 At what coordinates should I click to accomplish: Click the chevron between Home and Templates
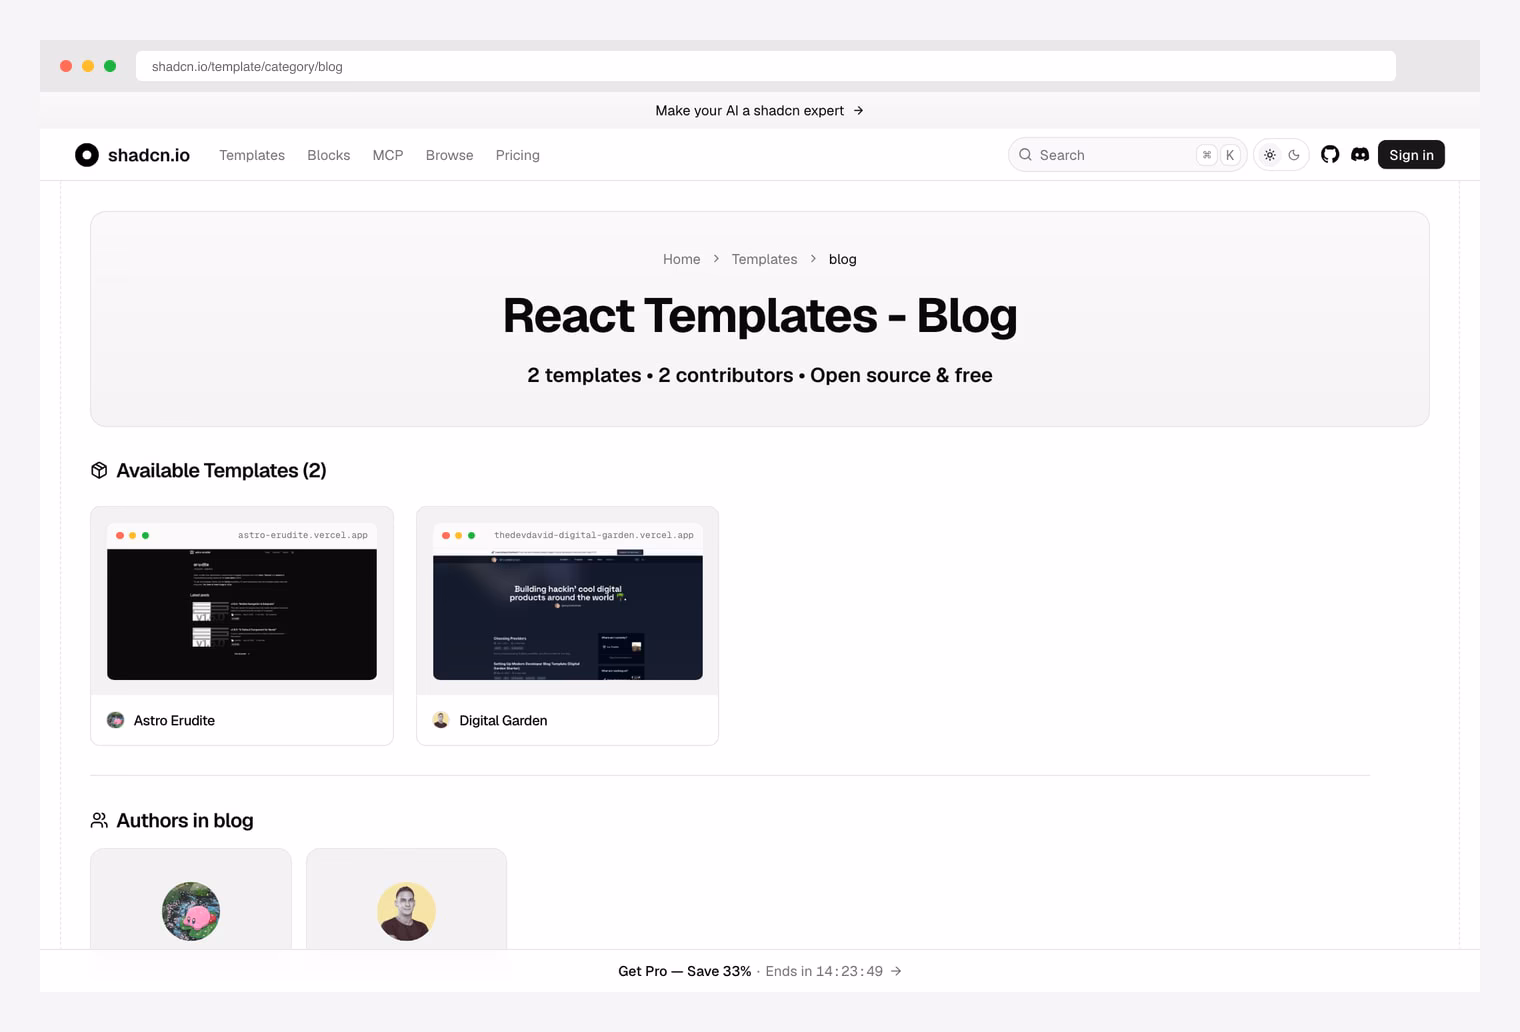[x=716, y=259]
